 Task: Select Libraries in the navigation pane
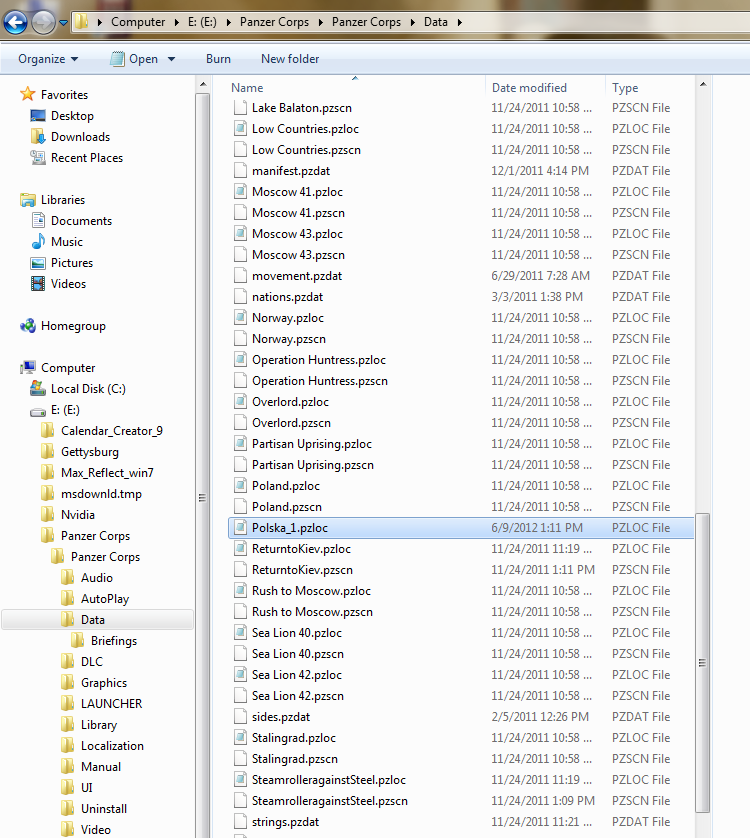[63, 200]
